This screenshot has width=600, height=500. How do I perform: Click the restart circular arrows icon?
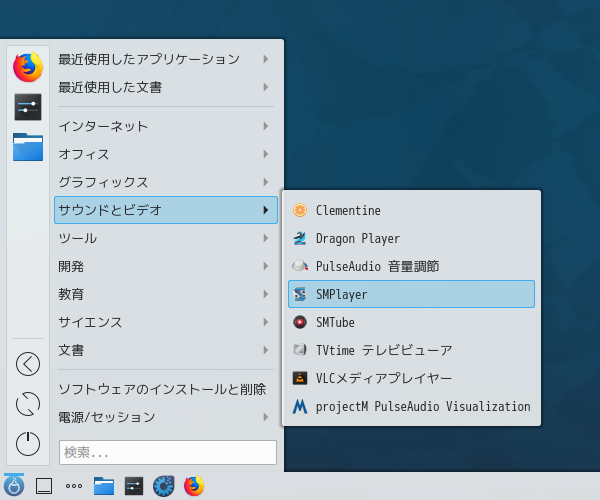click(28, 404)
